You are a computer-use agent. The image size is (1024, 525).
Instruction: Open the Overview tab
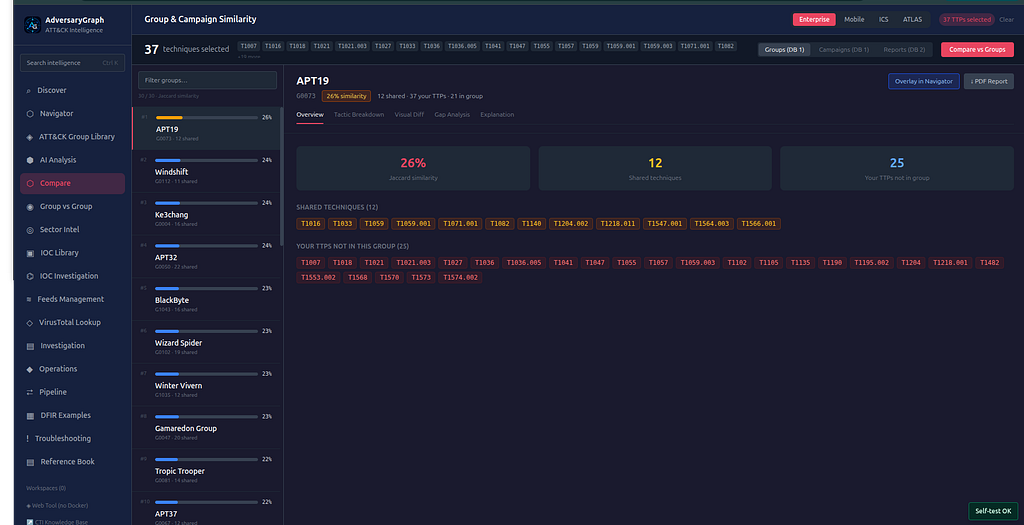coord(310,115)
